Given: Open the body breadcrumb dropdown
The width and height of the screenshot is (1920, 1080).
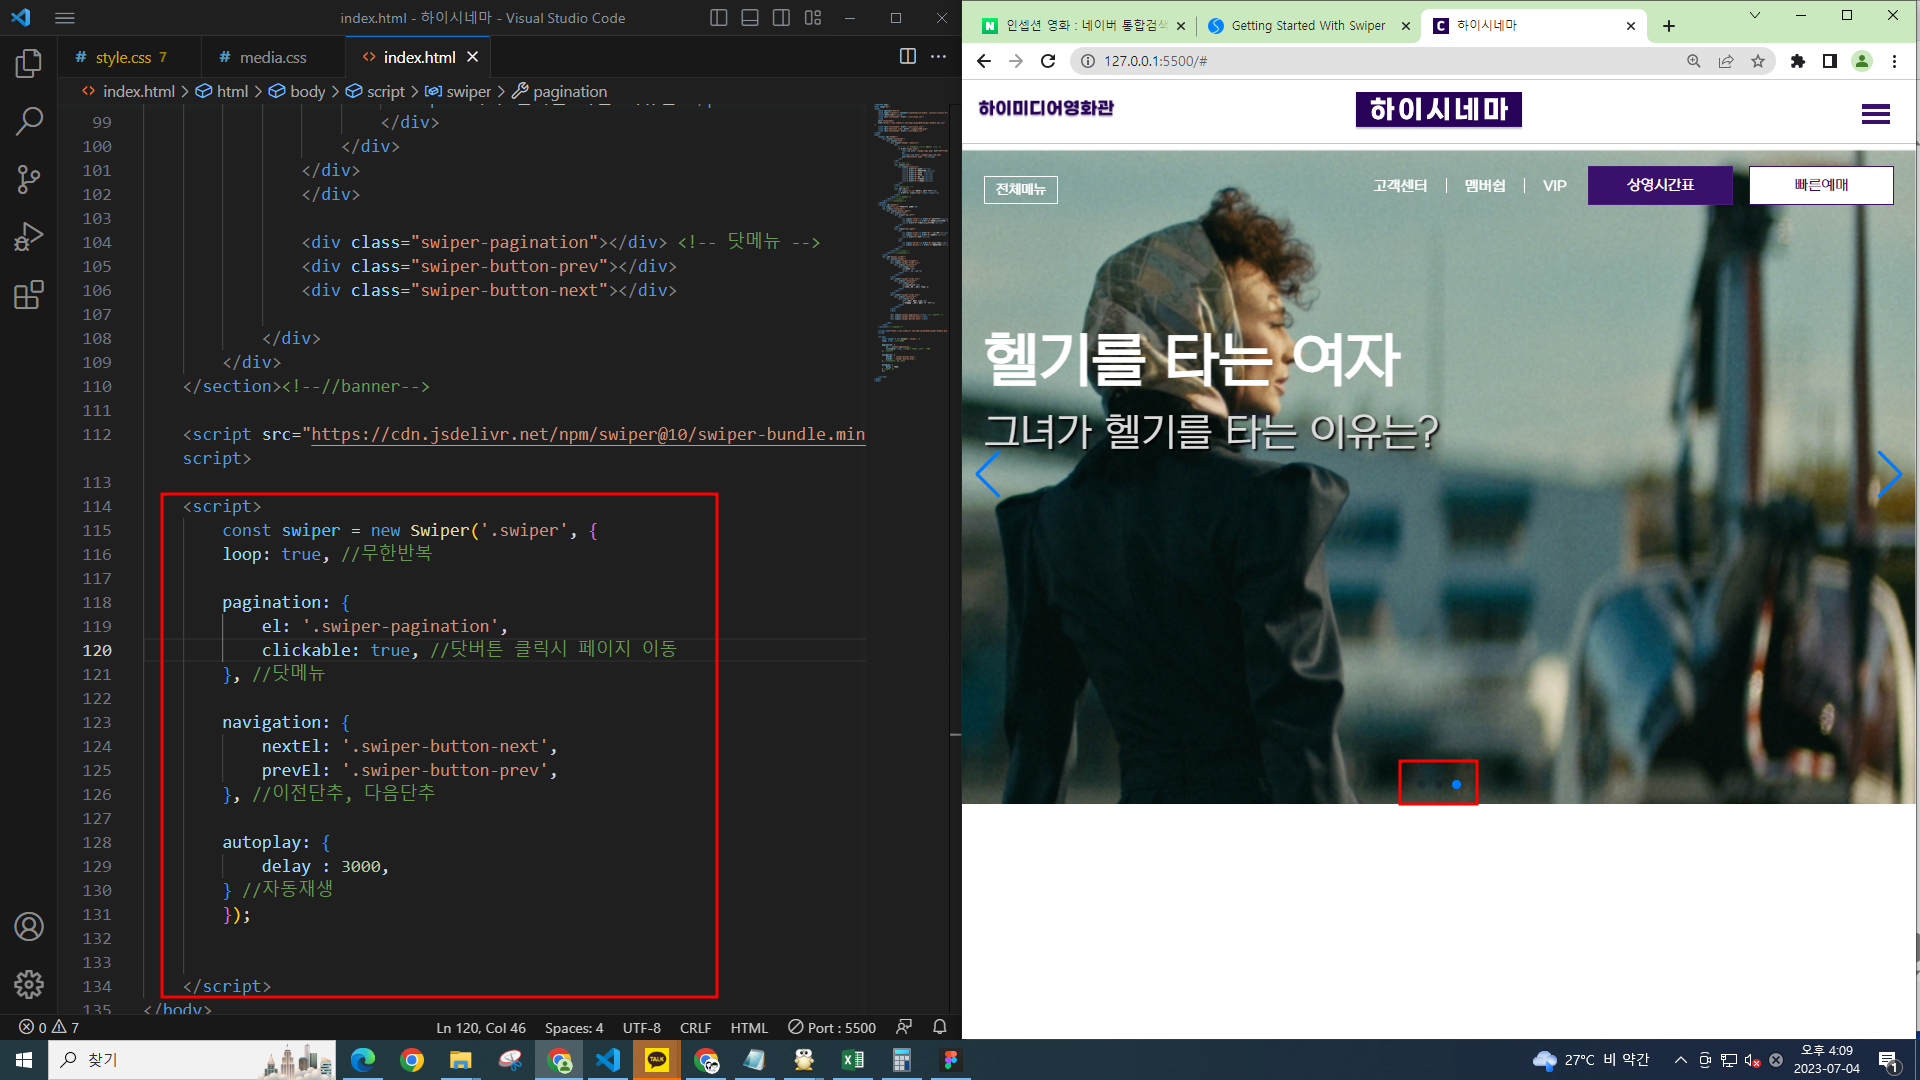Looking at the screenshot, I should coord(307,91).
